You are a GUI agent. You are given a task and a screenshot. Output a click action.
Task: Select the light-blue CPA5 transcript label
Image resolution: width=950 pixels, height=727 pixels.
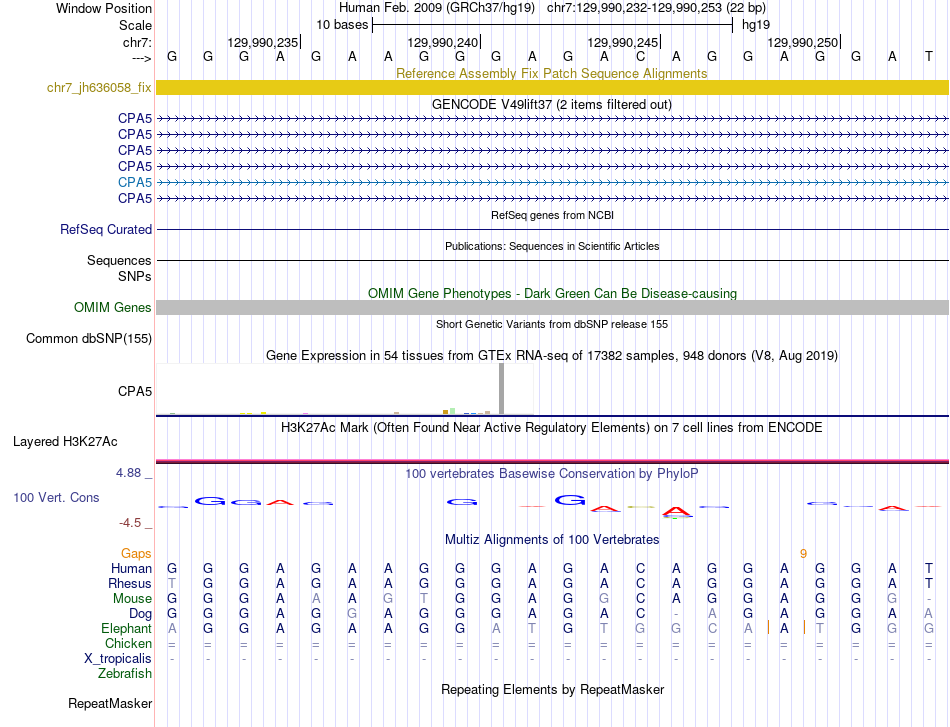135,182
